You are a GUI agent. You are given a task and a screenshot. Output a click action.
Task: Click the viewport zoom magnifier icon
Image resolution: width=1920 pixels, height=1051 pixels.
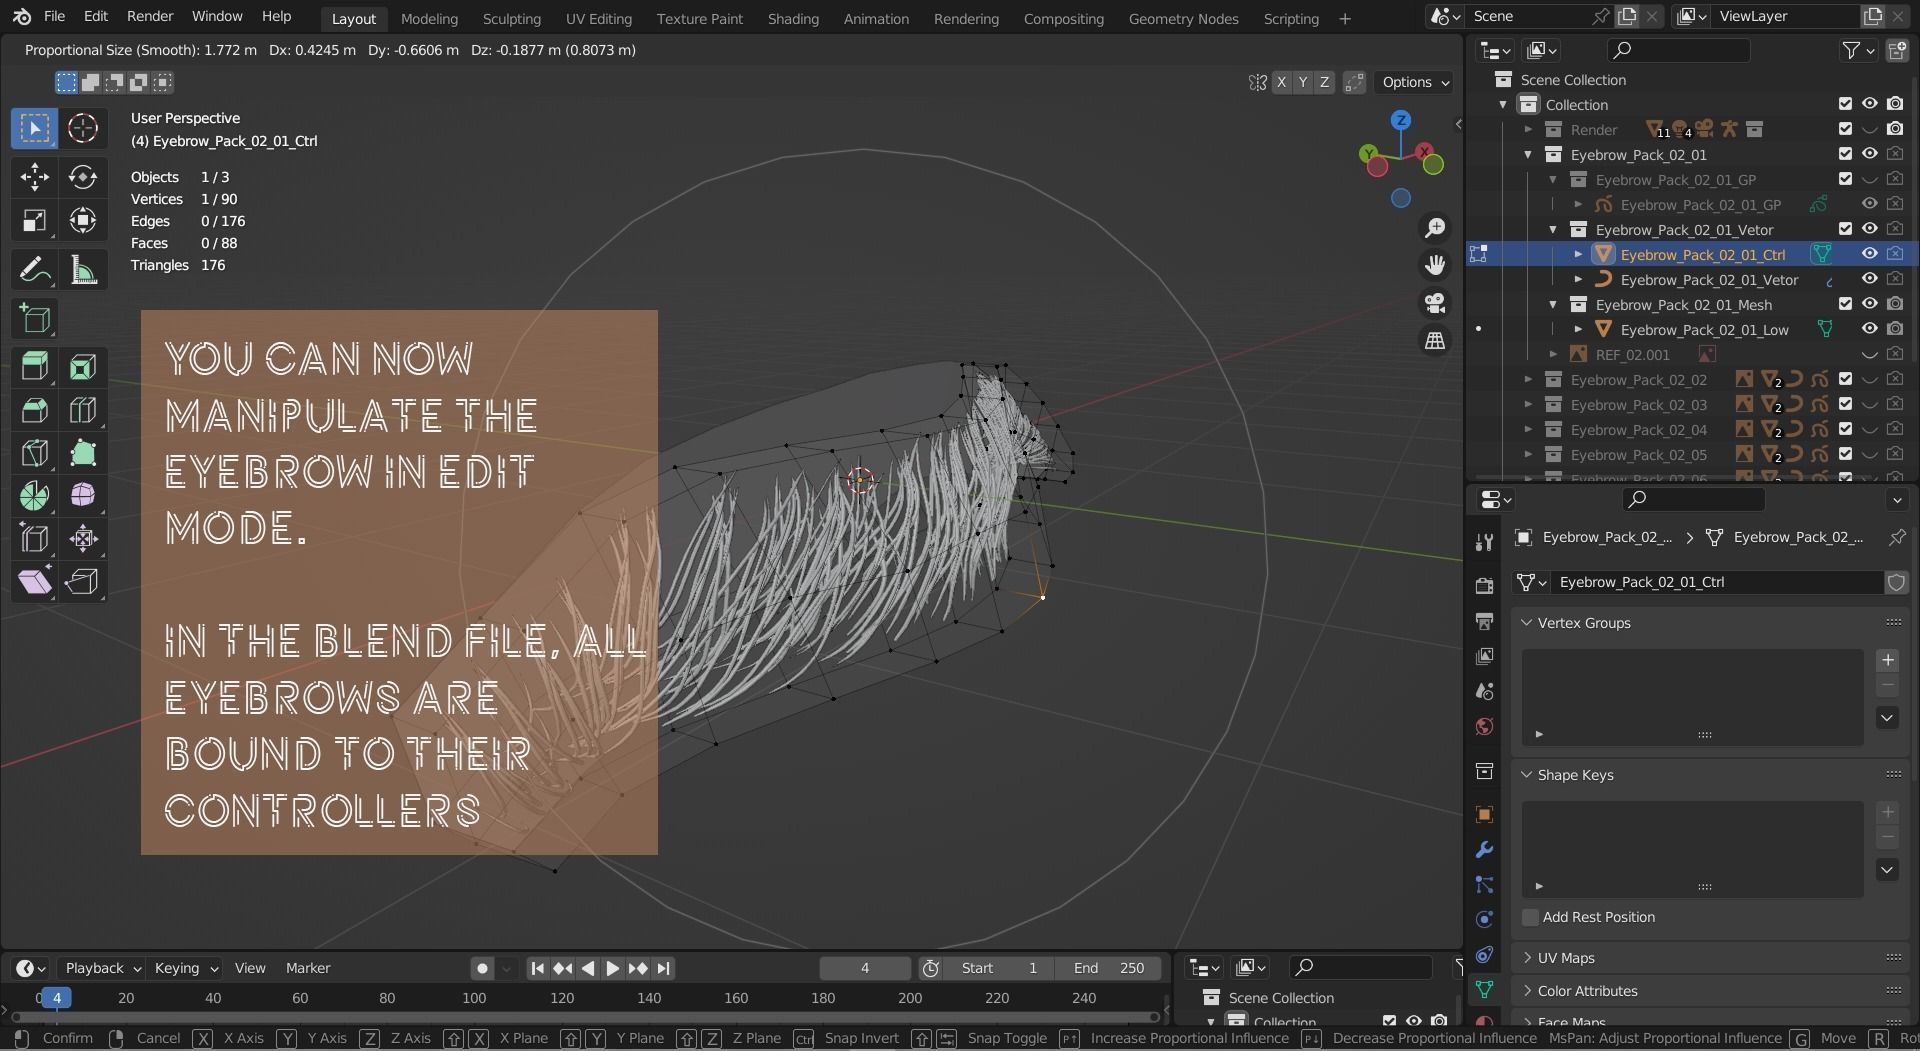tap(1435, 228)
